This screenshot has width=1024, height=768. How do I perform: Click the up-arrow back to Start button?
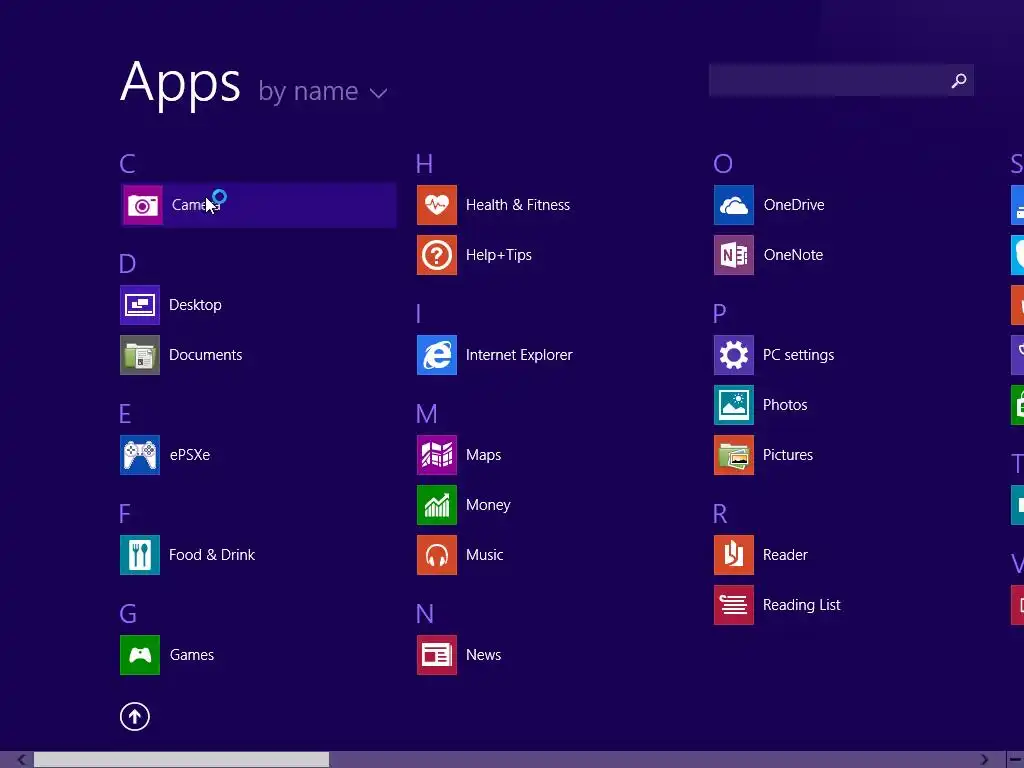point(135,716)
